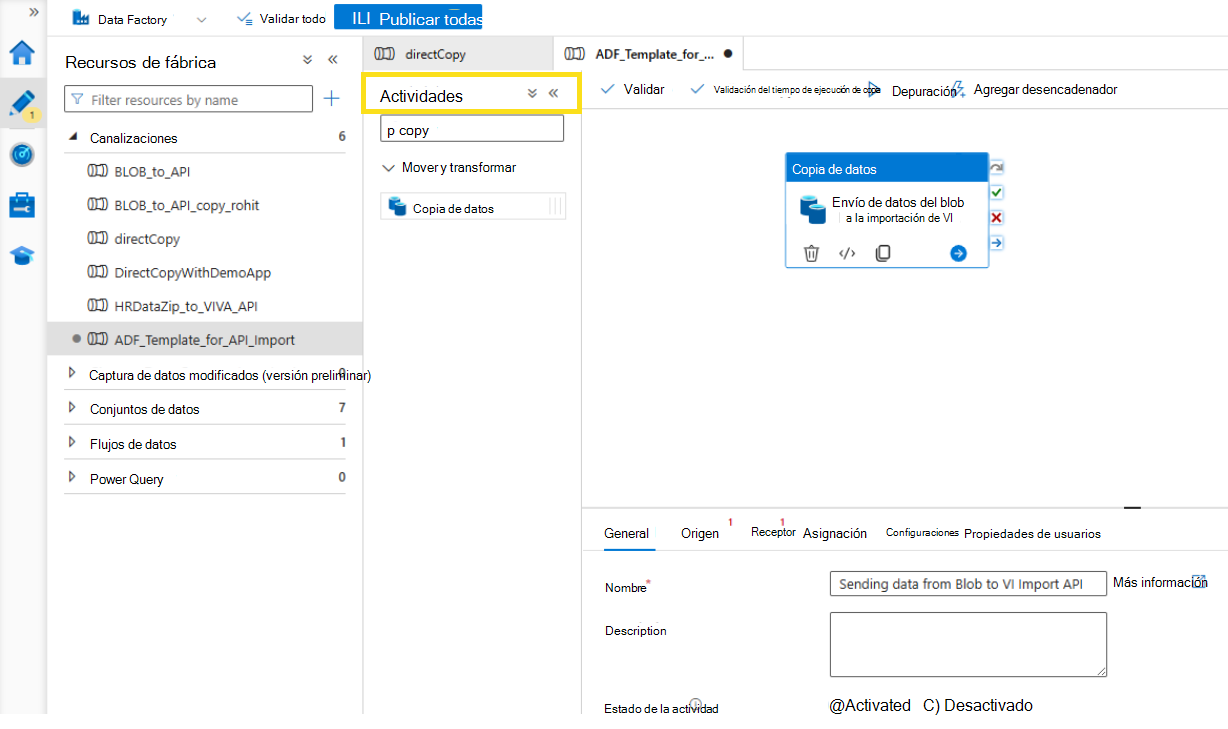Click the upon-skip connector icon
The width and height of the screenshot is (1228, 729).
click(x=996, y=167)
